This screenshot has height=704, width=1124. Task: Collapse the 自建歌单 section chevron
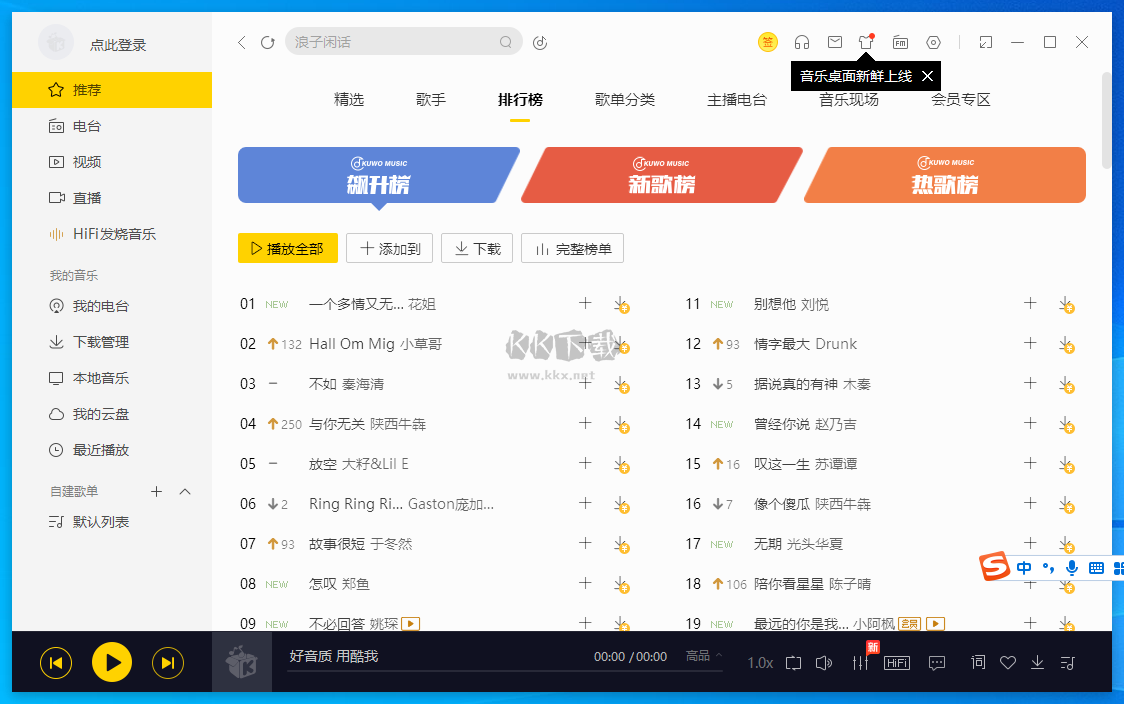184,491
